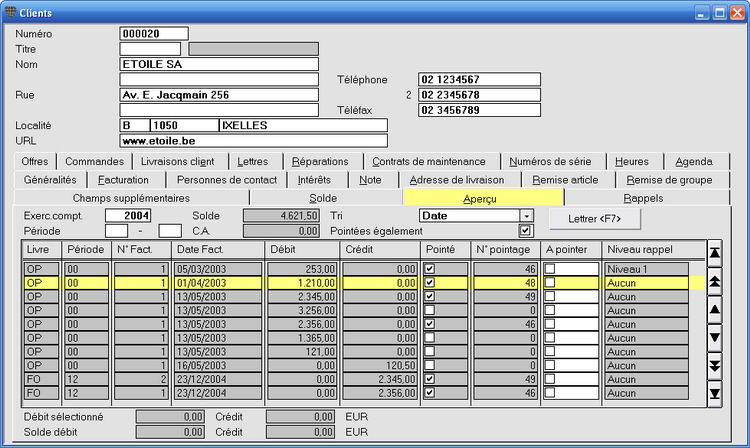Switch to the Généralités tab
This screenshot has width=750, height=448.
pyautogui.click(x=50, y=180)
